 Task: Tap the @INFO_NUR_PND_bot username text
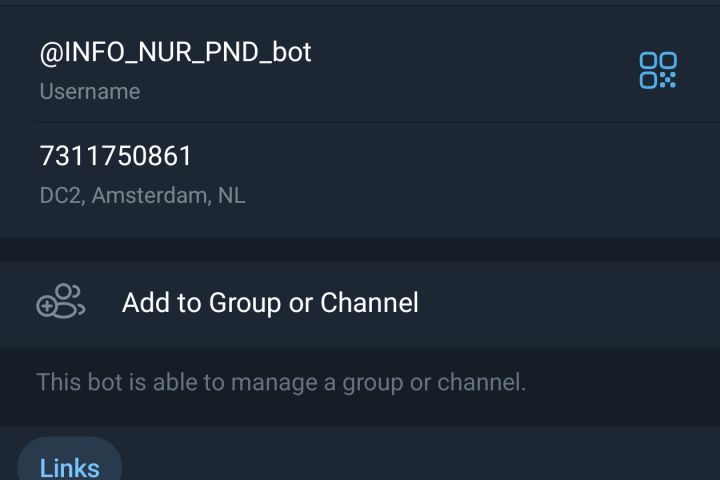tap(176, 52)
